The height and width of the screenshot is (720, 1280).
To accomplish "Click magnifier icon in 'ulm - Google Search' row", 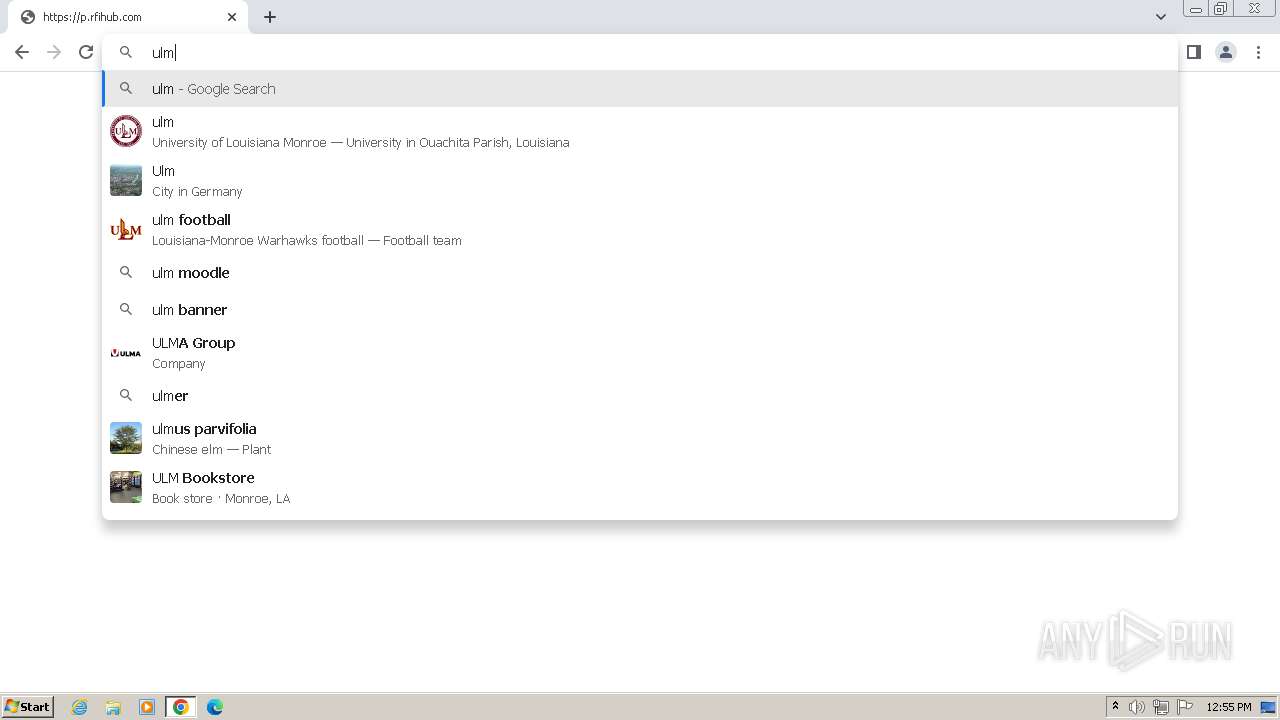I will 126,88.
